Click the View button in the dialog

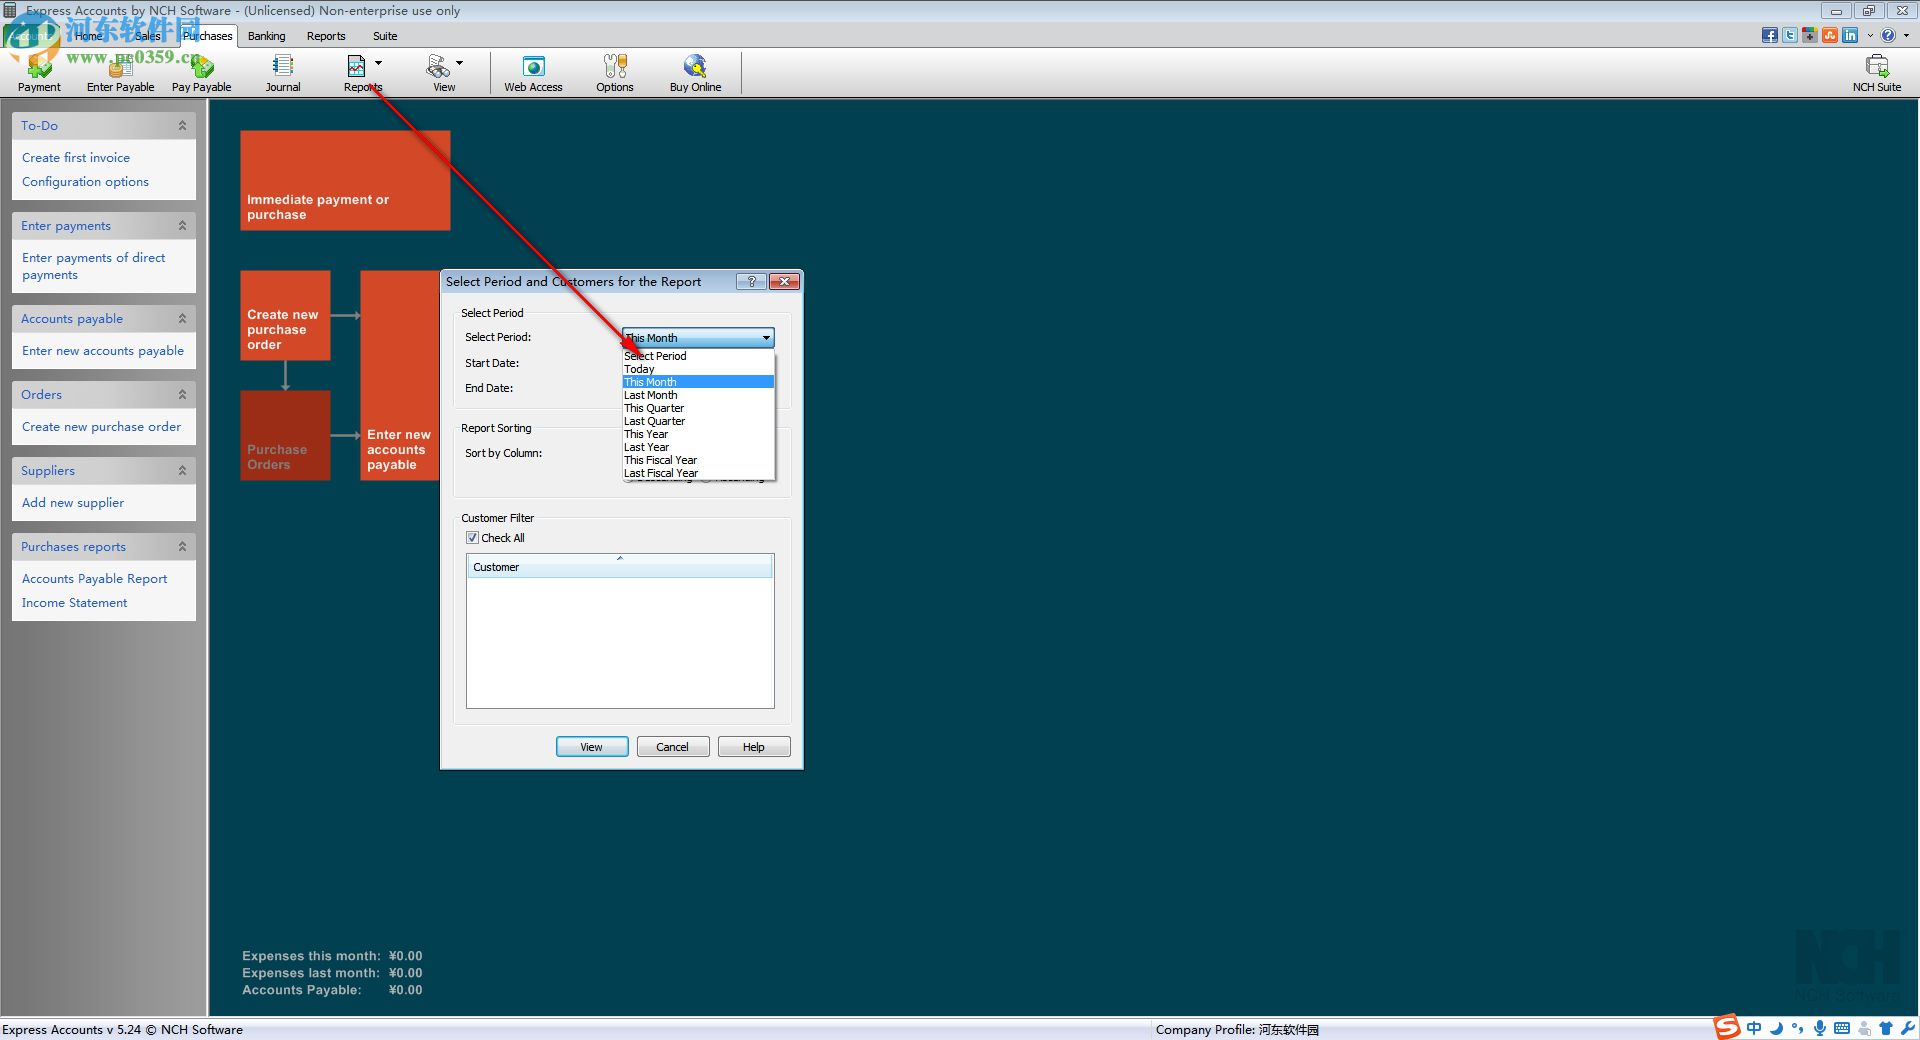tap(592, 747)
